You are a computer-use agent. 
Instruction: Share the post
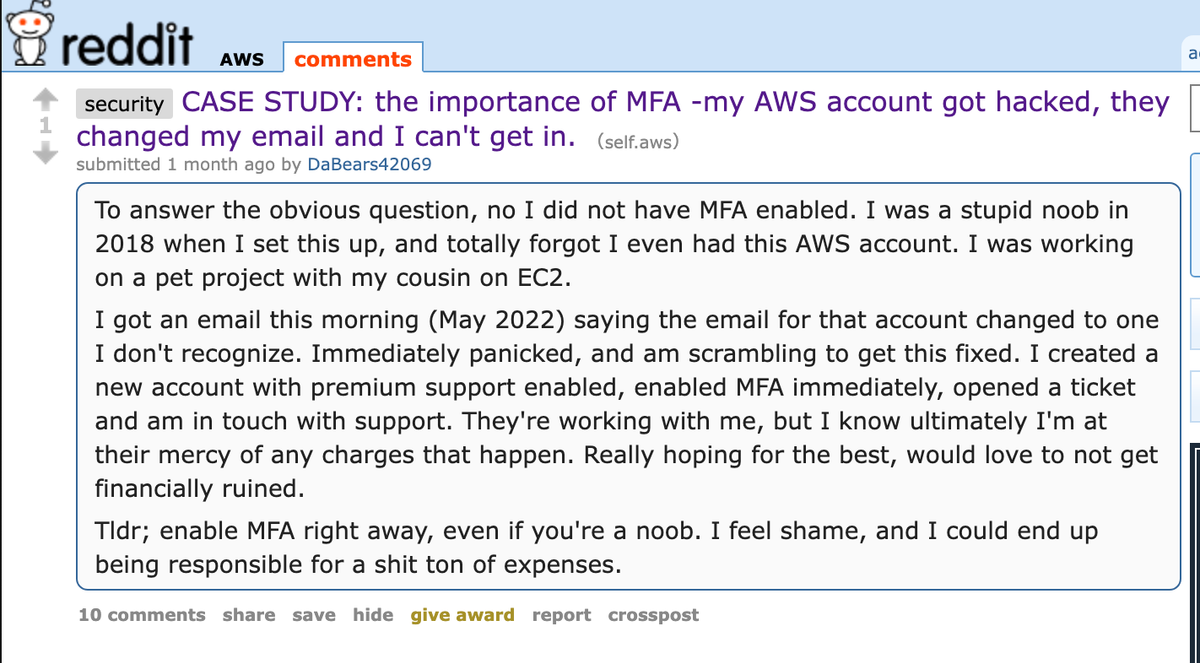(x=248, y=614)
